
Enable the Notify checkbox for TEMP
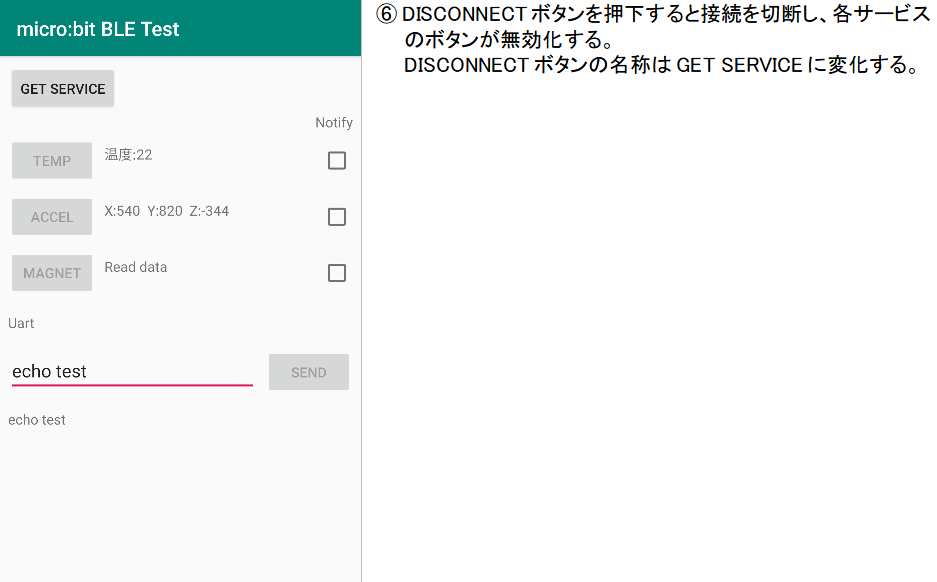tap(336, 160)
